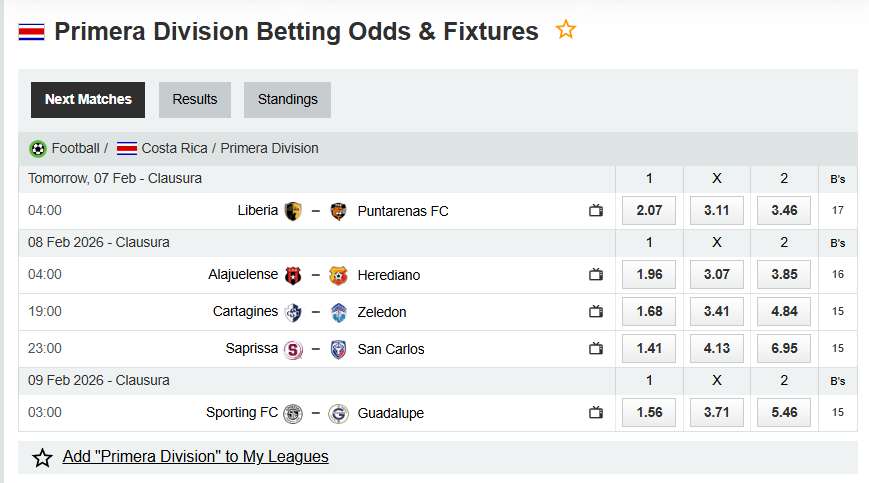Click the Saprissa team crest

(x=293, y=349)
